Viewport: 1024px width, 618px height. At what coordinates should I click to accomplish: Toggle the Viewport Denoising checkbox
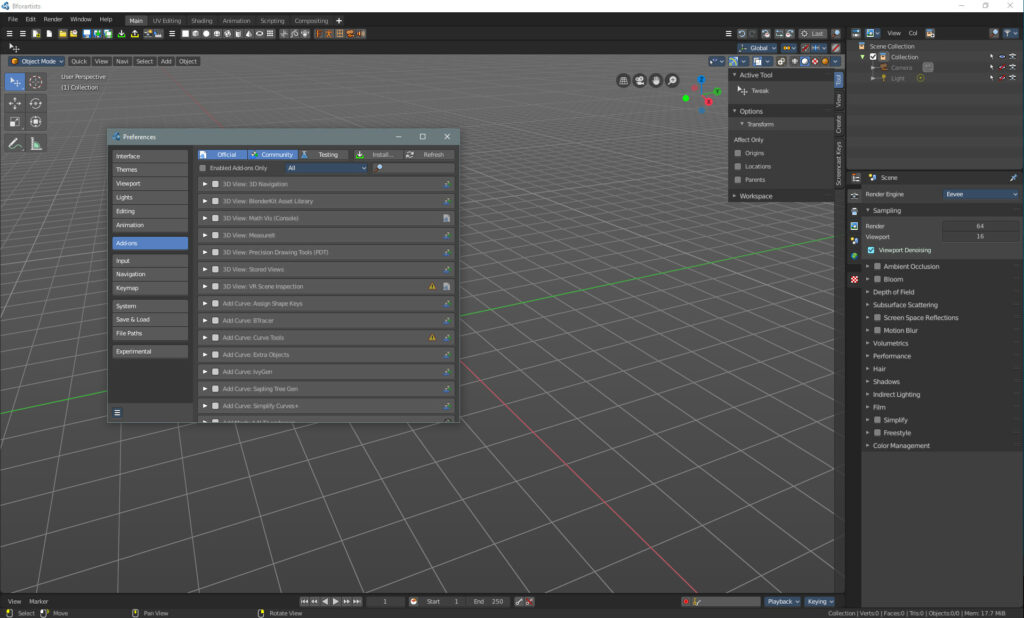click(x=871, y=250)
